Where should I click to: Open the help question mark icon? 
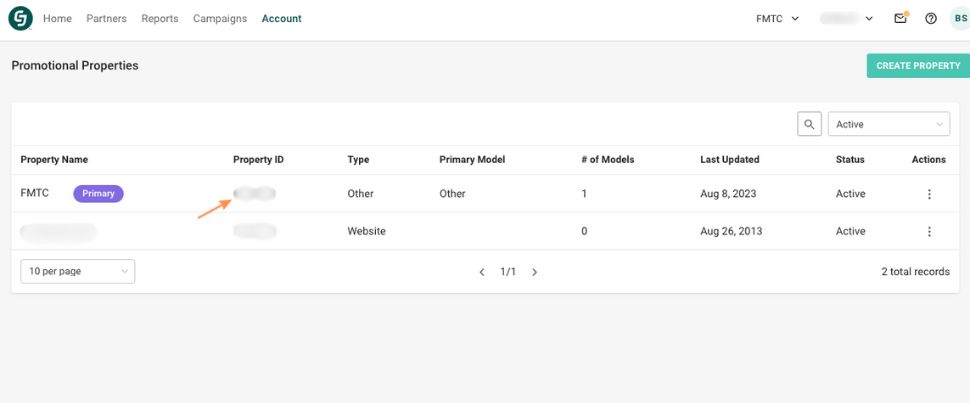pyautogui.click(x=930, y=18)
